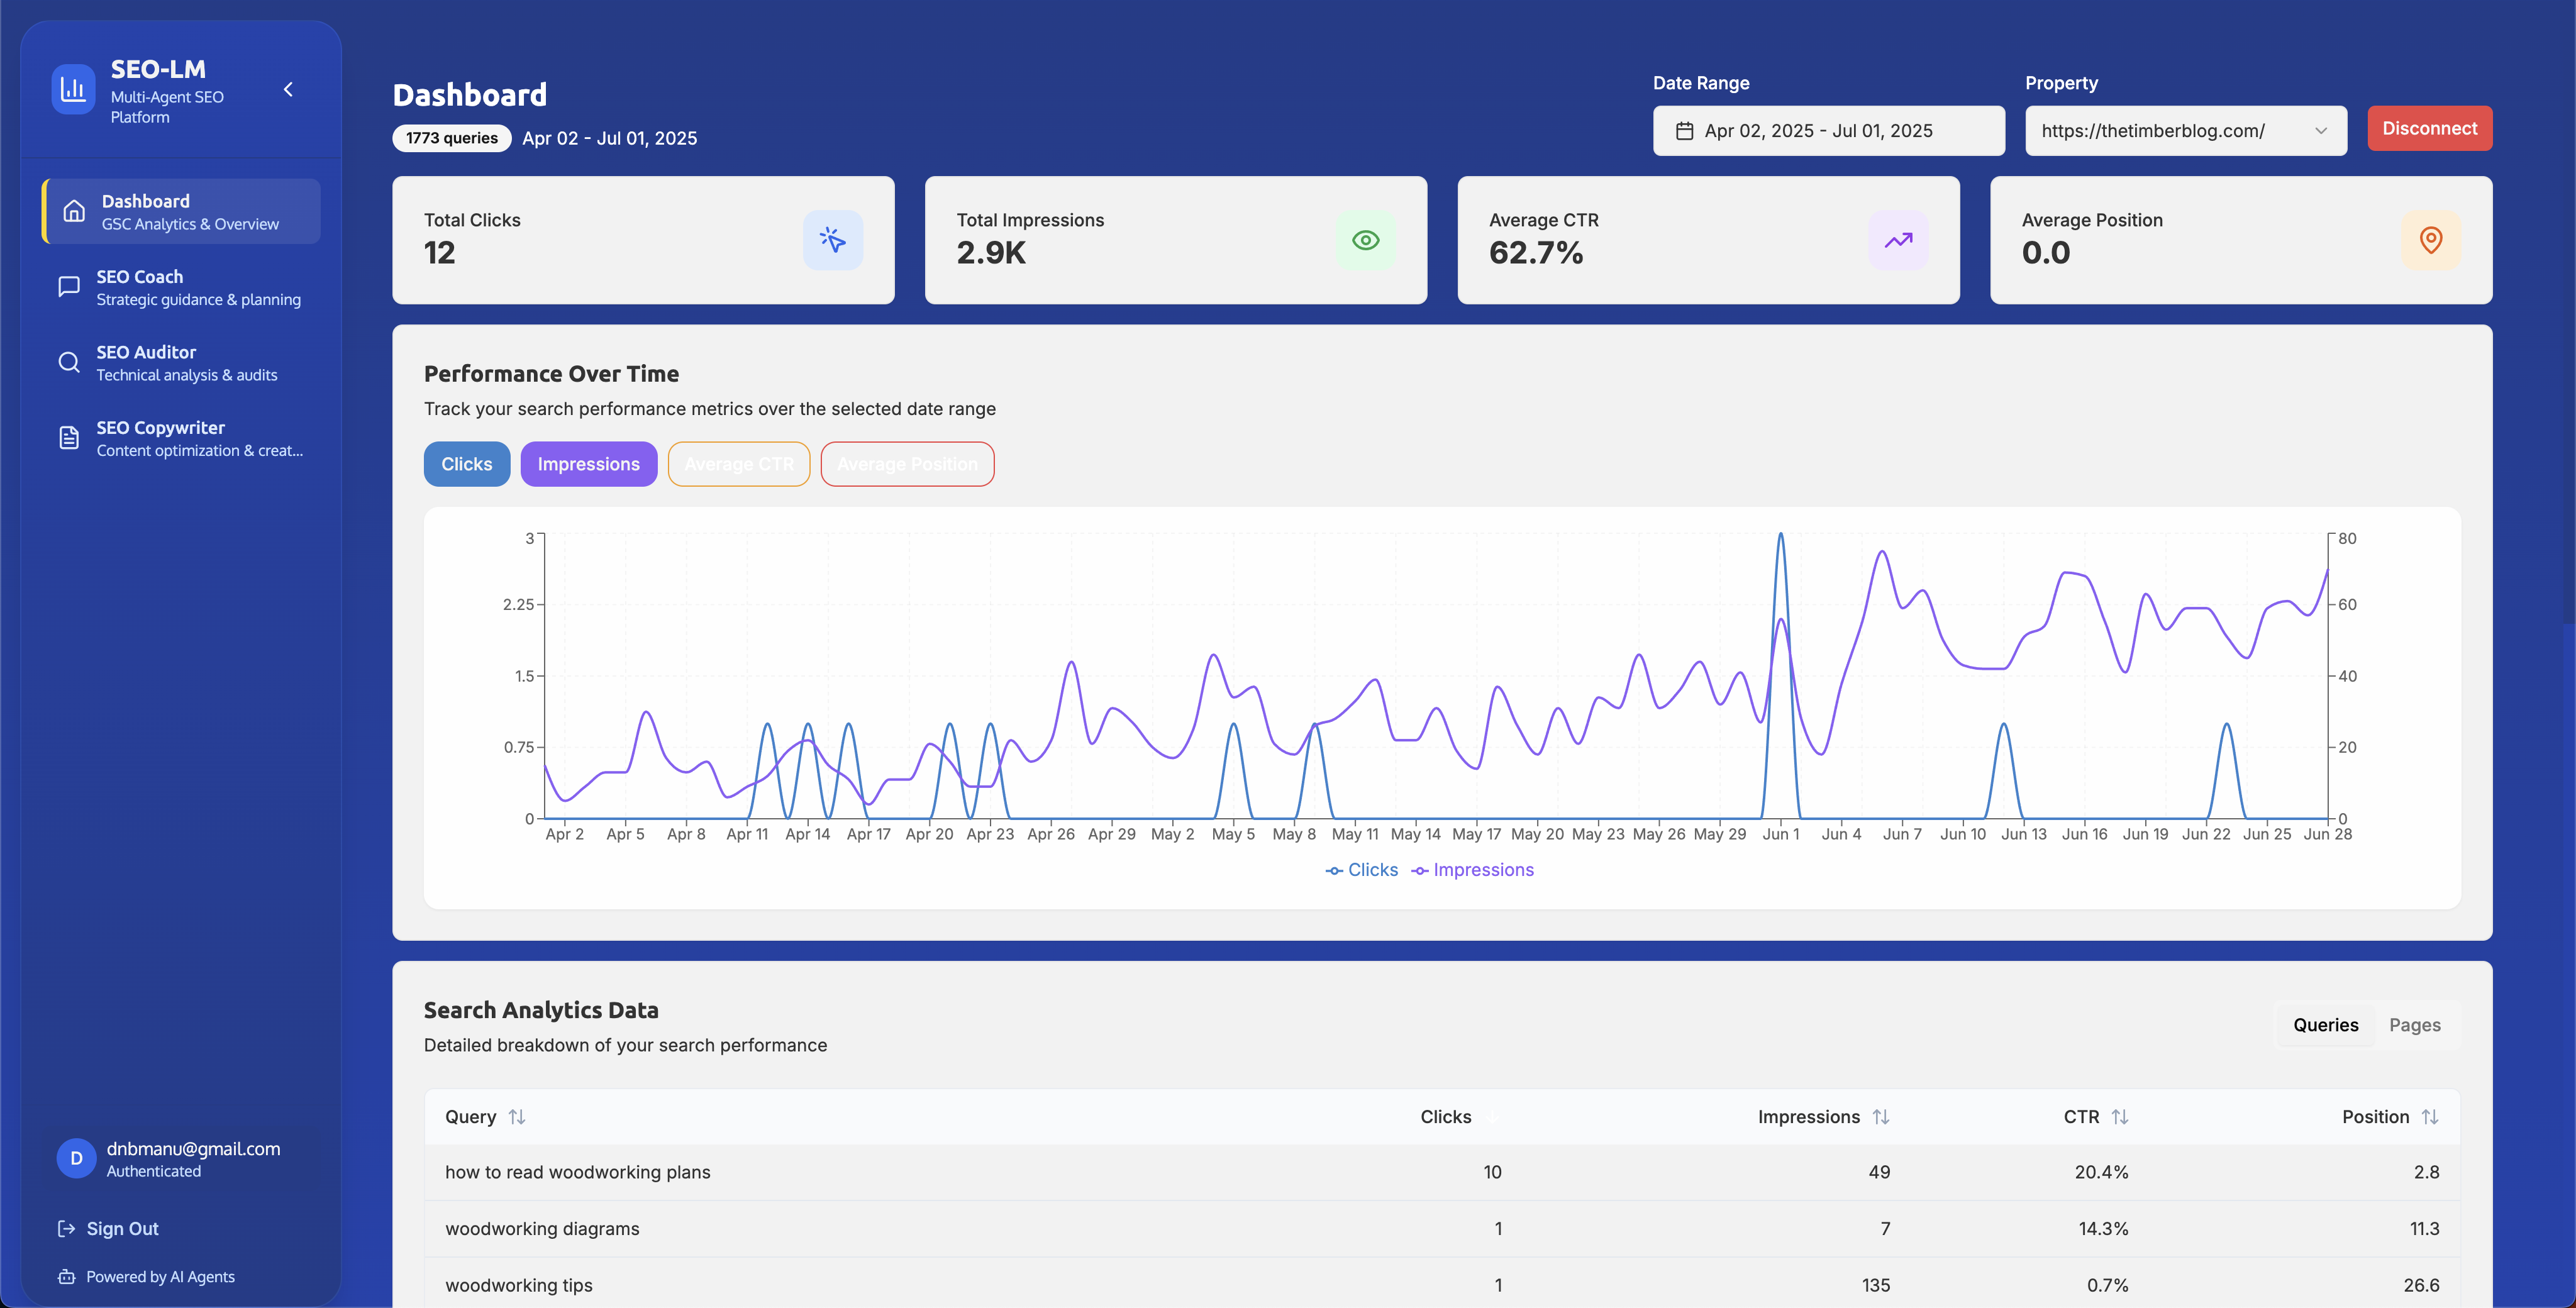The height and width of the screenshot is (1308, 2576).
Task: Open the Property URL dropdown
Action: pyautogui.click(x=2185, y=131)
